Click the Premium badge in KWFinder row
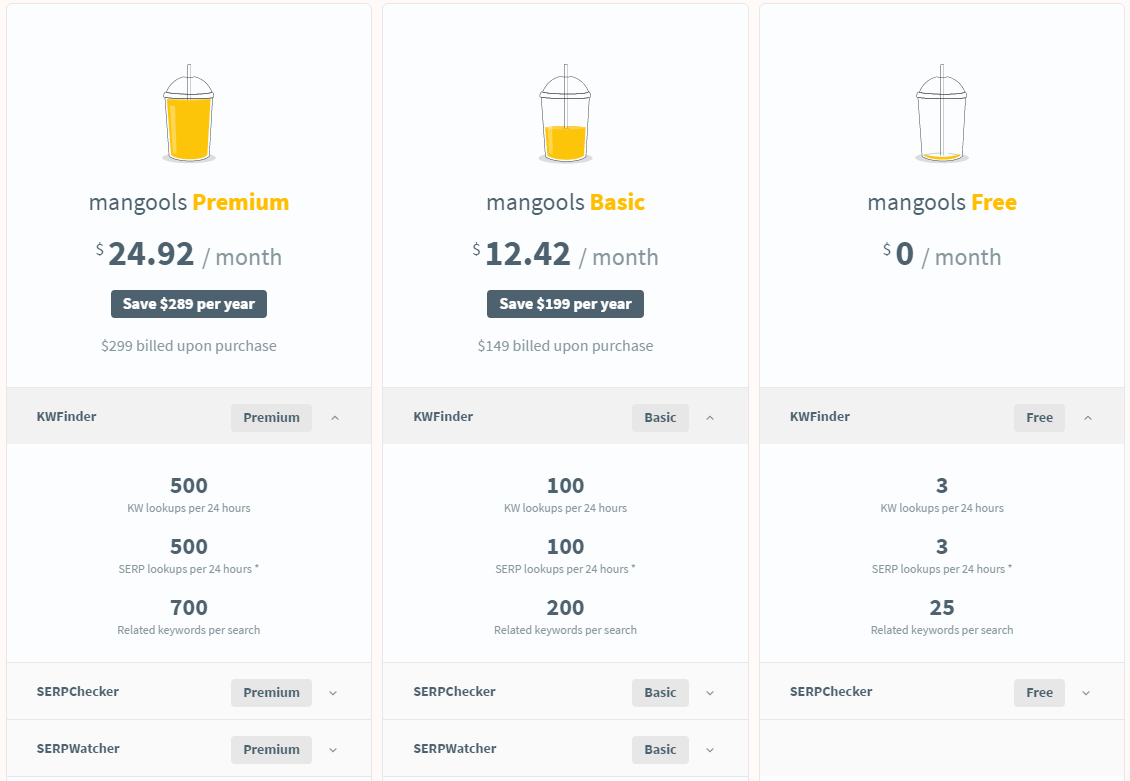The height and width of the screenshot is (781, 1130). pyautogui.click(x=272, y=418)
